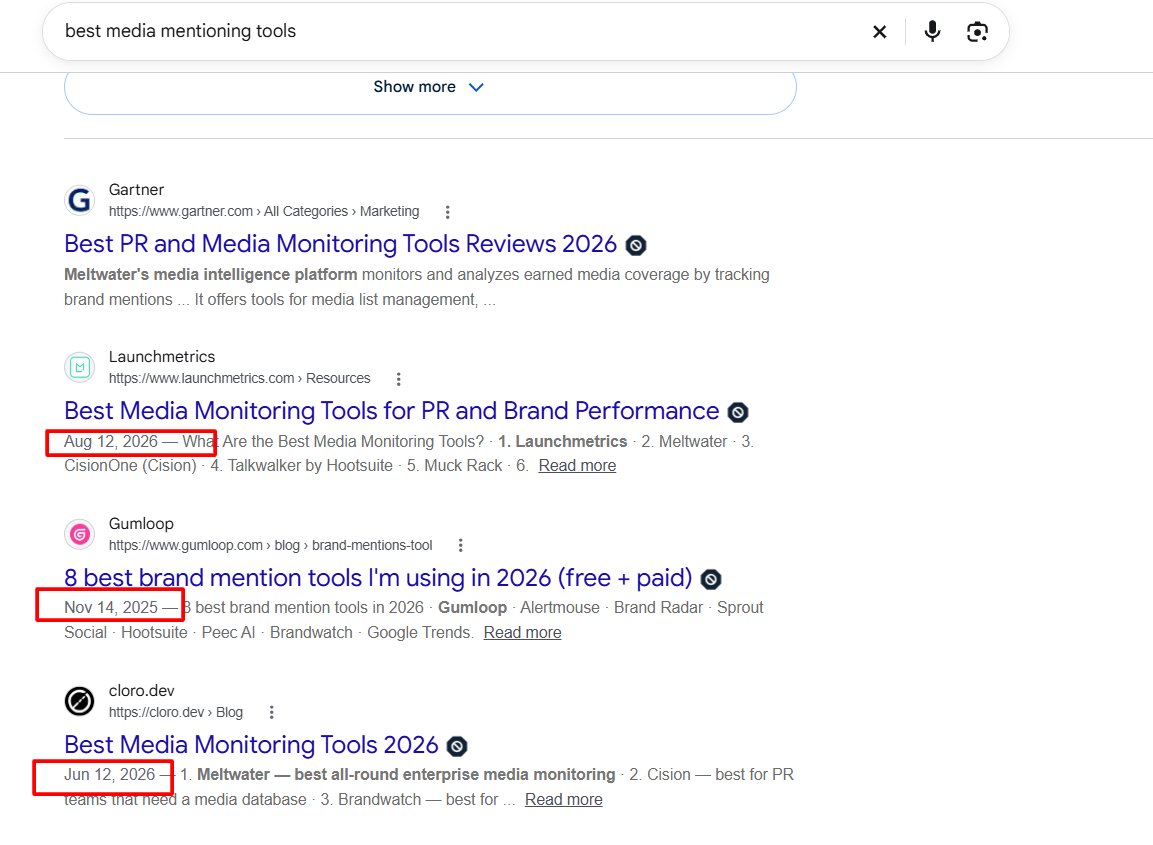This screenshot has height=845, width=1153.
Task: Click the Aug 12, 2026 date text
Action: 111,441
